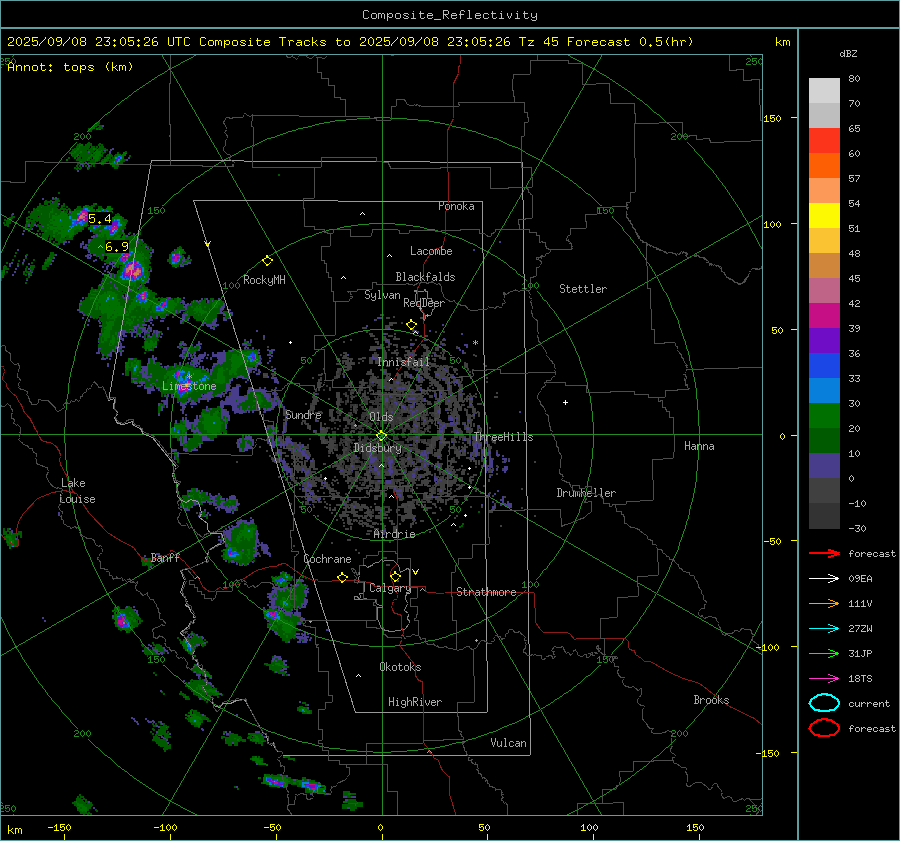
Task: Click the yellow radar center diamond at Didsbury
Action: tap(381, 436)
